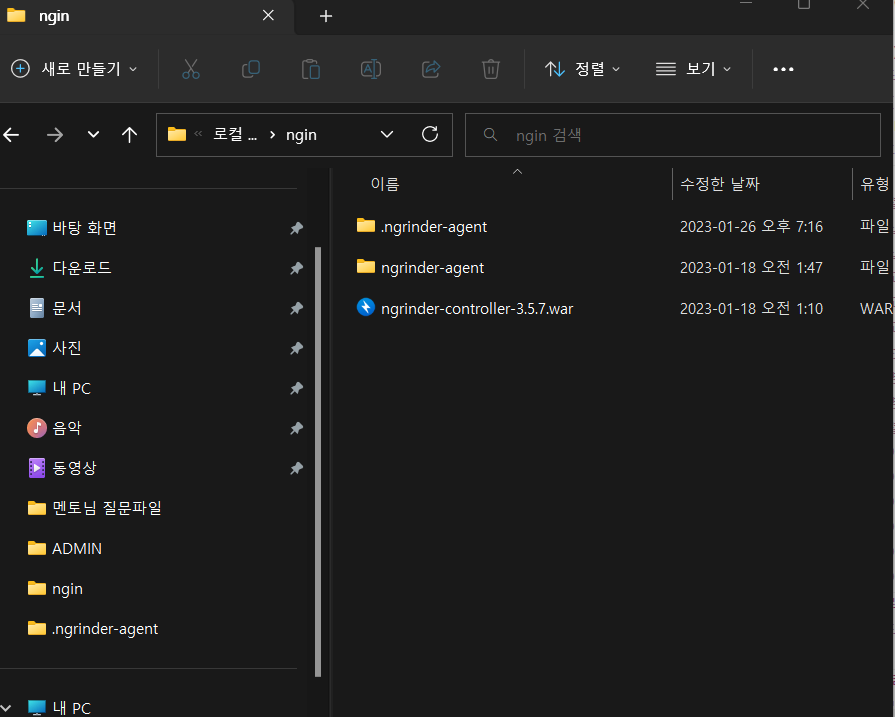
Task: Click the Cut (scissors) toolbar icon
Action: [x=191, y=69]
